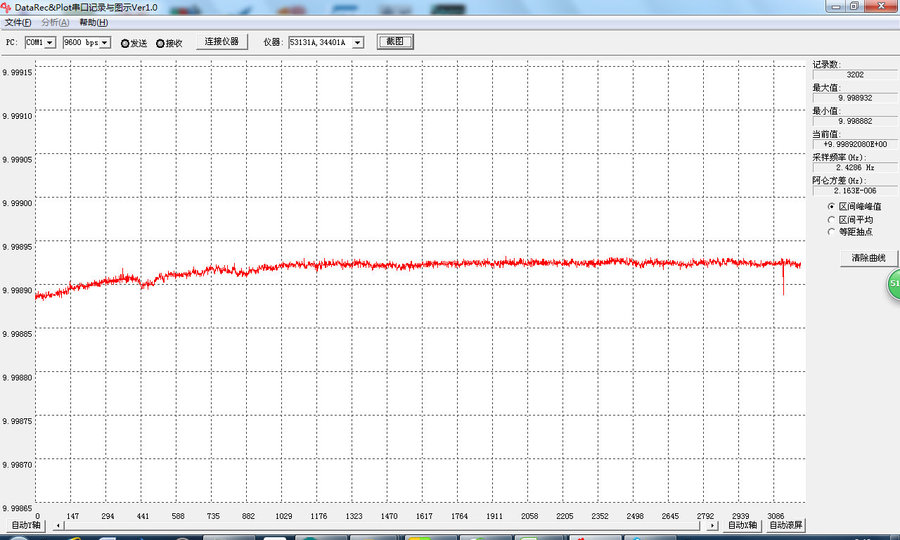Open the 帮助(H) menu
Screen dimensions: 900x540
[x=93, y=22]
